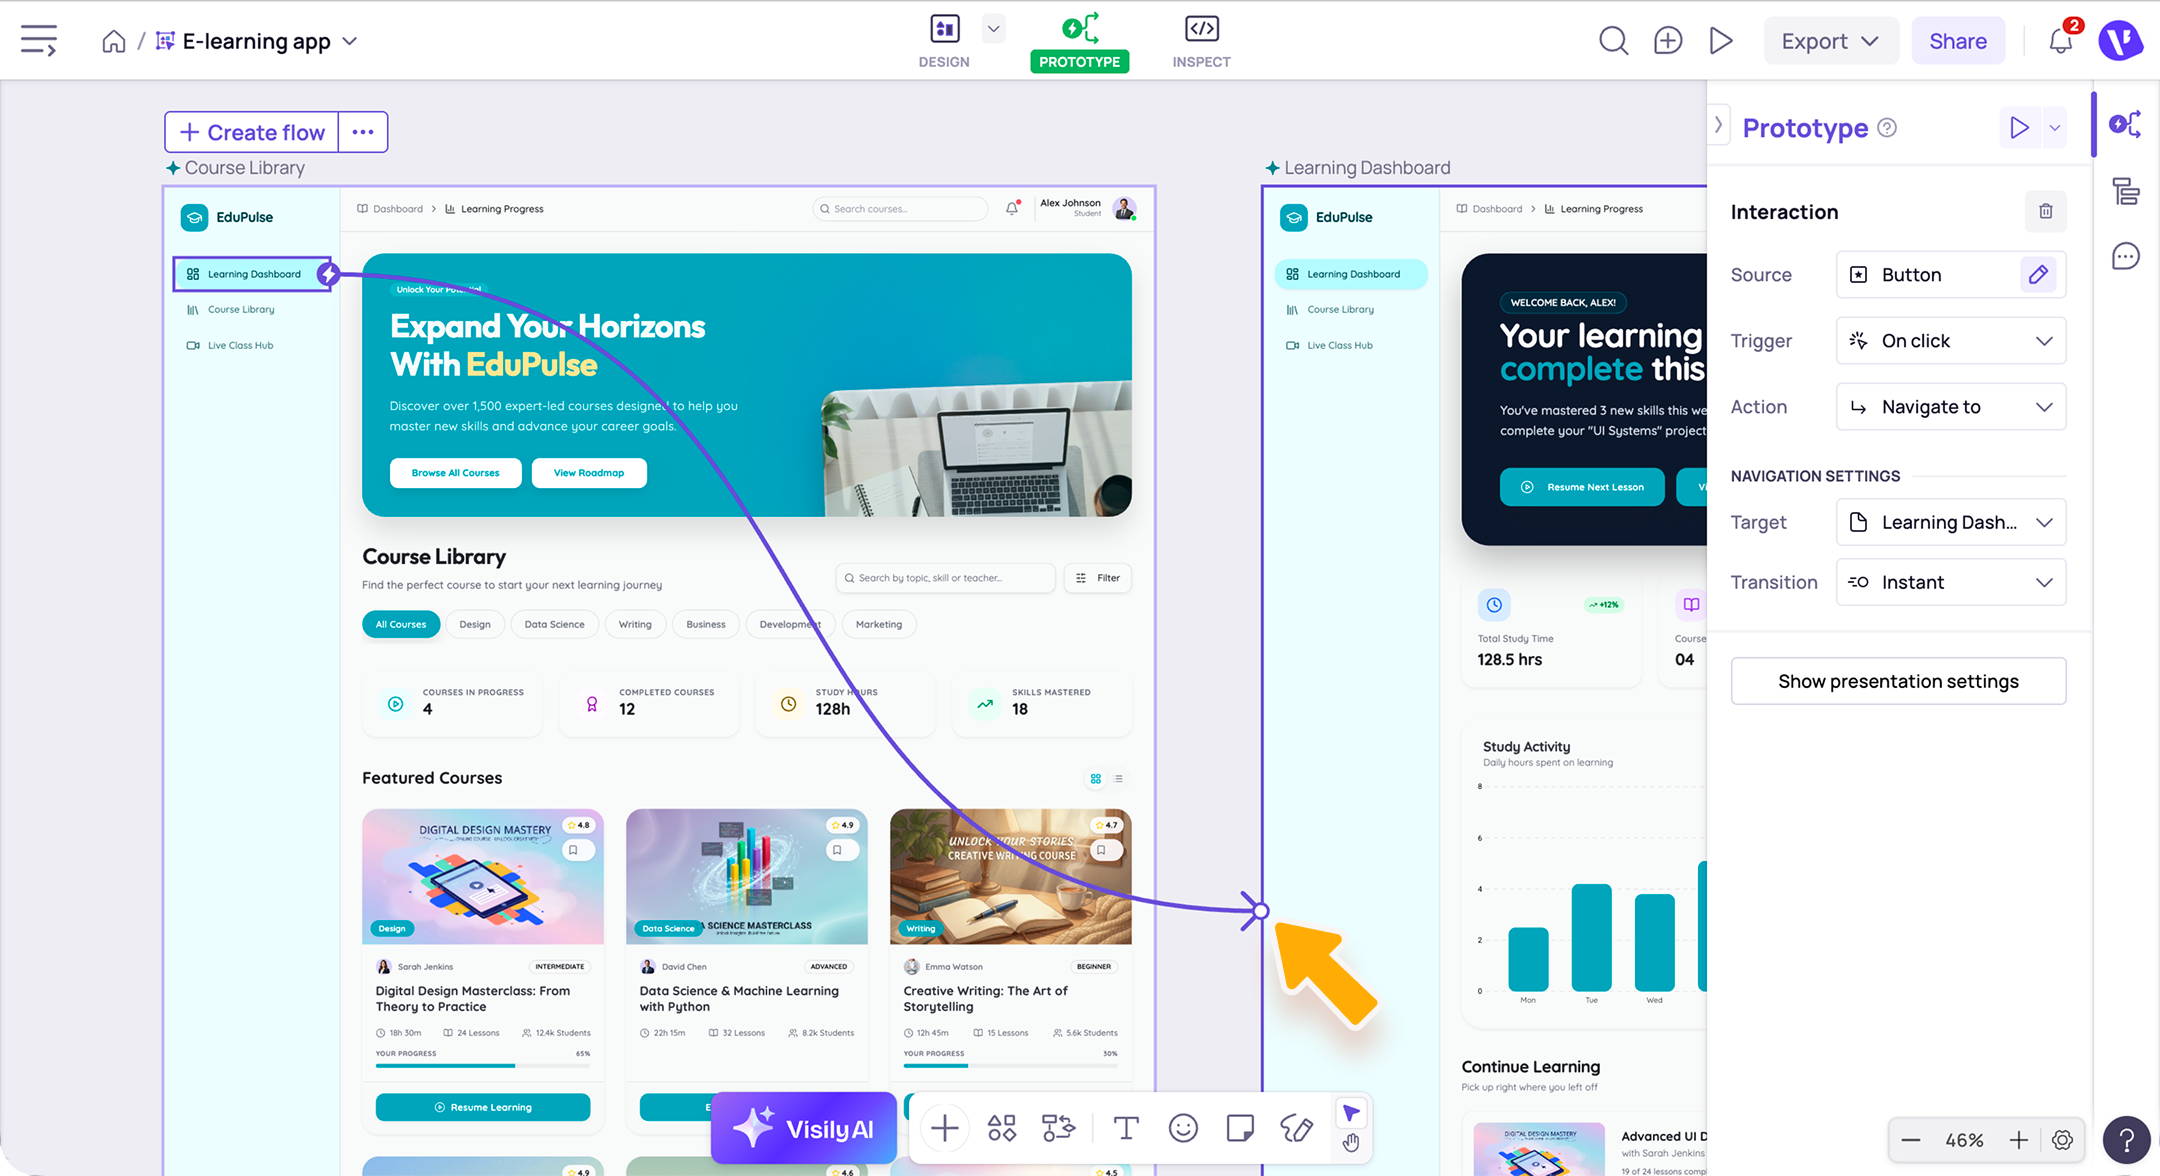Open the layers tree icon on right rail
The height and width of the screenshot is (1176, 2160).
point(2126,190)
